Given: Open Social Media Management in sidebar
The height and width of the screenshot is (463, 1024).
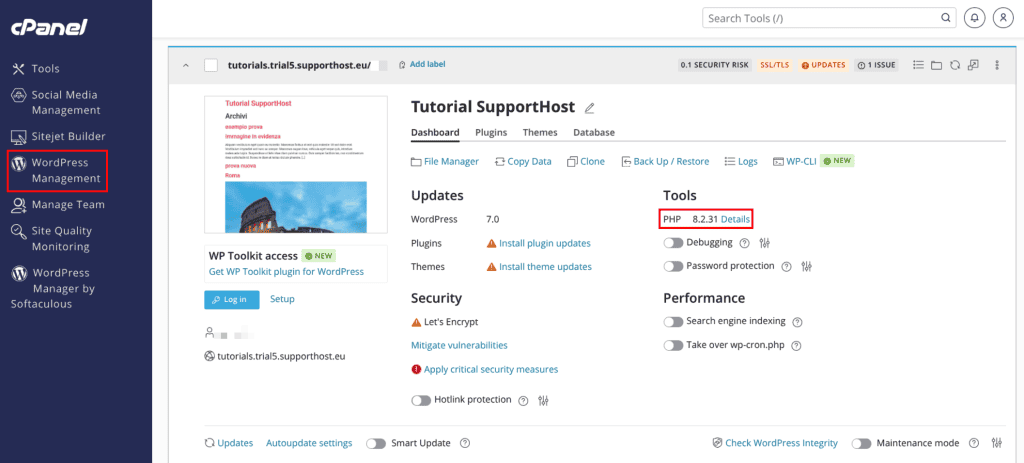Looking at the screenshot, I should click(56, 103).
